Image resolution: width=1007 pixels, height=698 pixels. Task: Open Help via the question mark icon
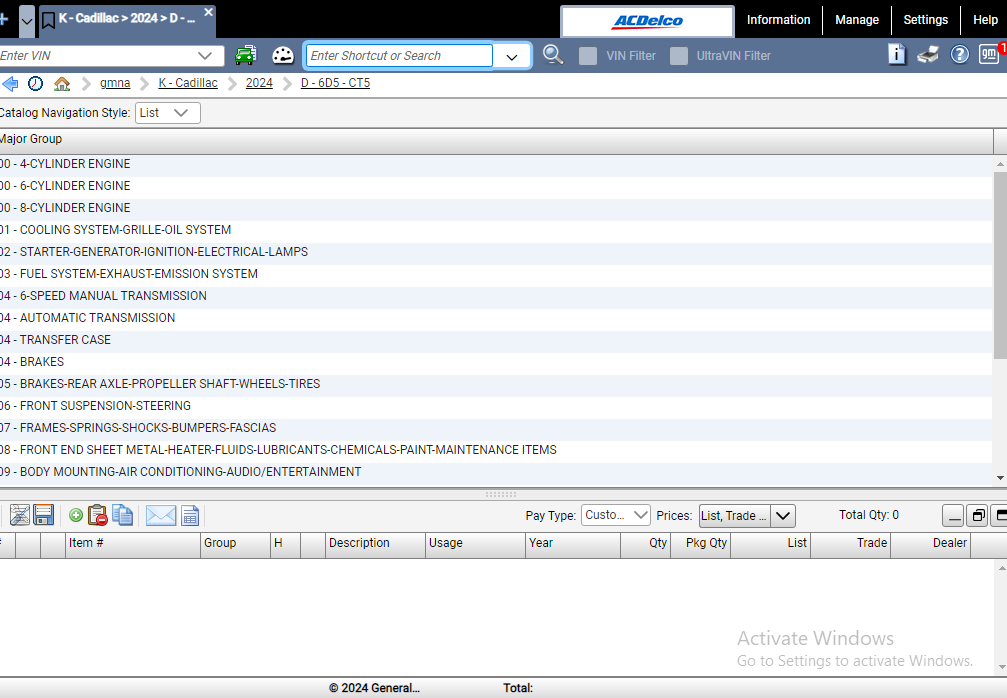click(x=961, y=55)
